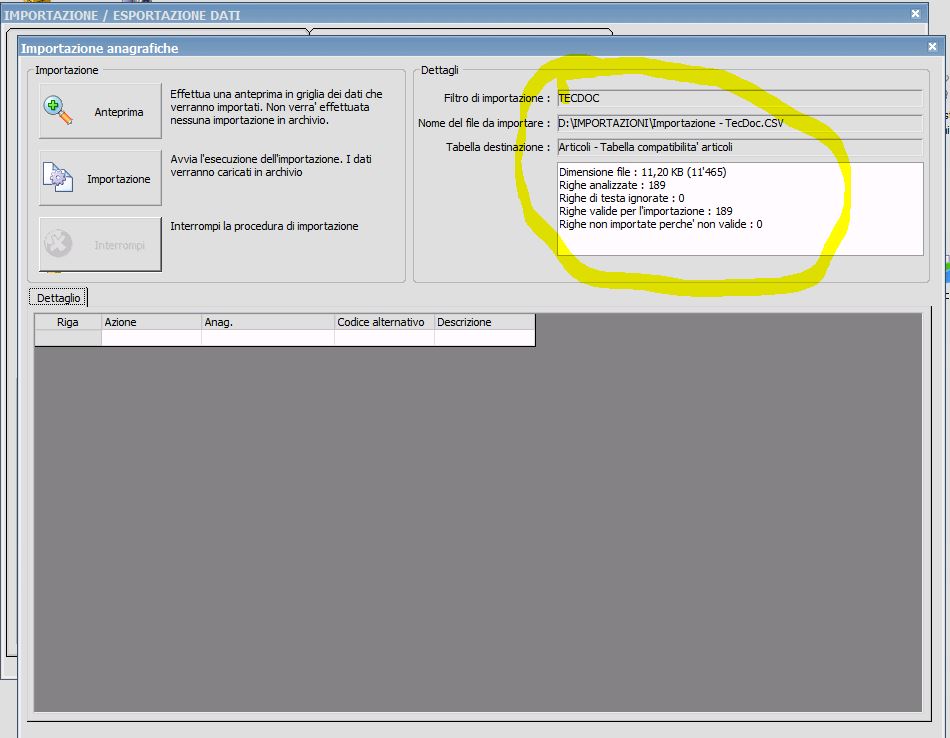Image resolution: width=950 pixels, height=738 pixels.
Task: Start the import with Importazione button
Action: (101, 178)
